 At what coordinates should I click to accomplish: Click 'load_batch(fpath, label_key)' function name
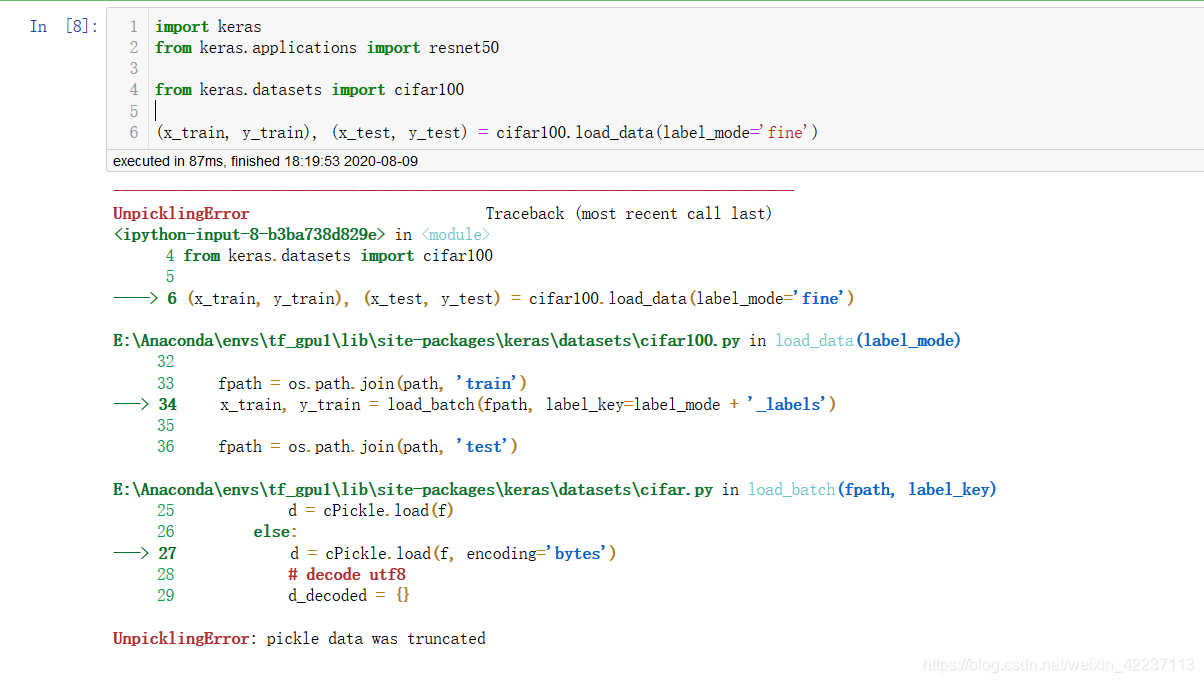[872, 490]
